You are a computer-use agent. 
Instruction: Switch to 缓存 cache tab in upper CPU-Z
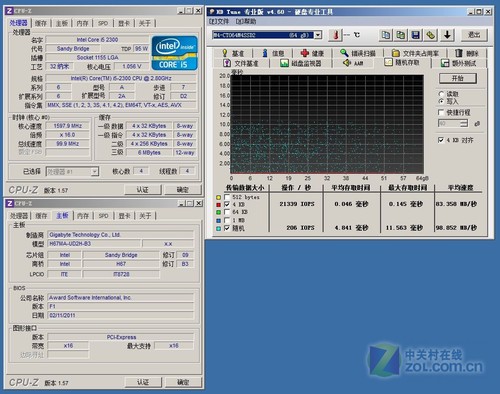pos(41,23)
